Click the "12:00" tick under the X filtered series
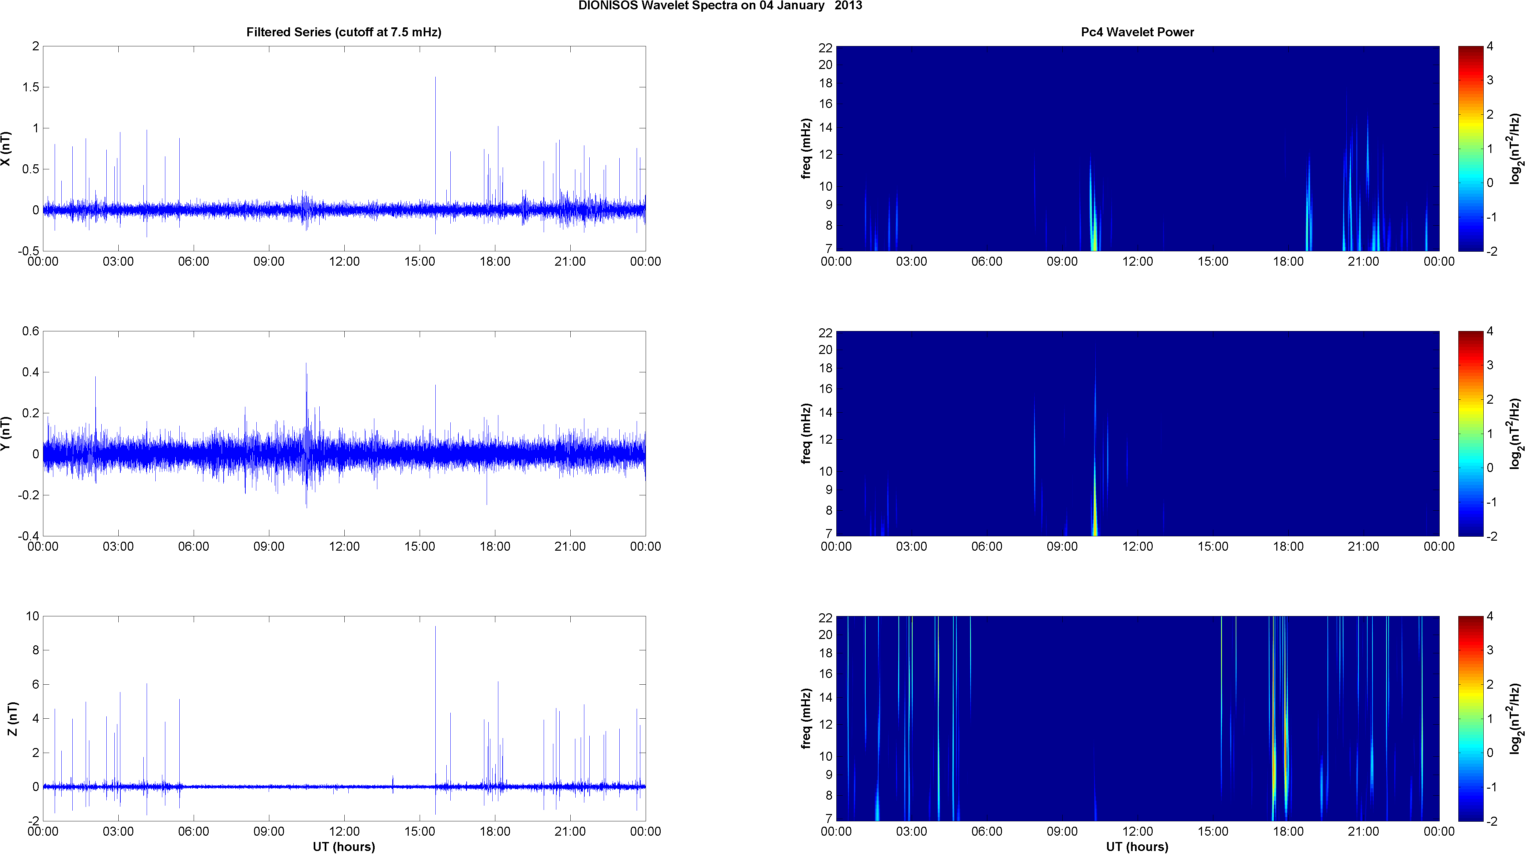Viewport: 1525px width, 854px height. pyautogui.click(x=344, y=262)
